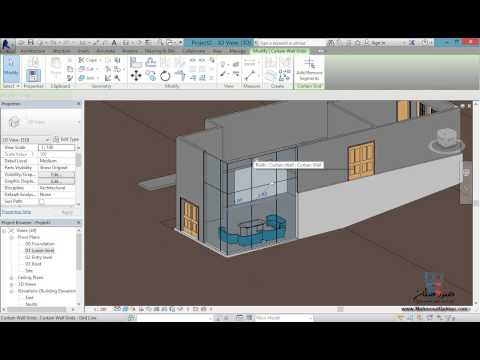480x360 pixels.
Task: Click the ViewCube in the 3D view
Action: point(446,138)
